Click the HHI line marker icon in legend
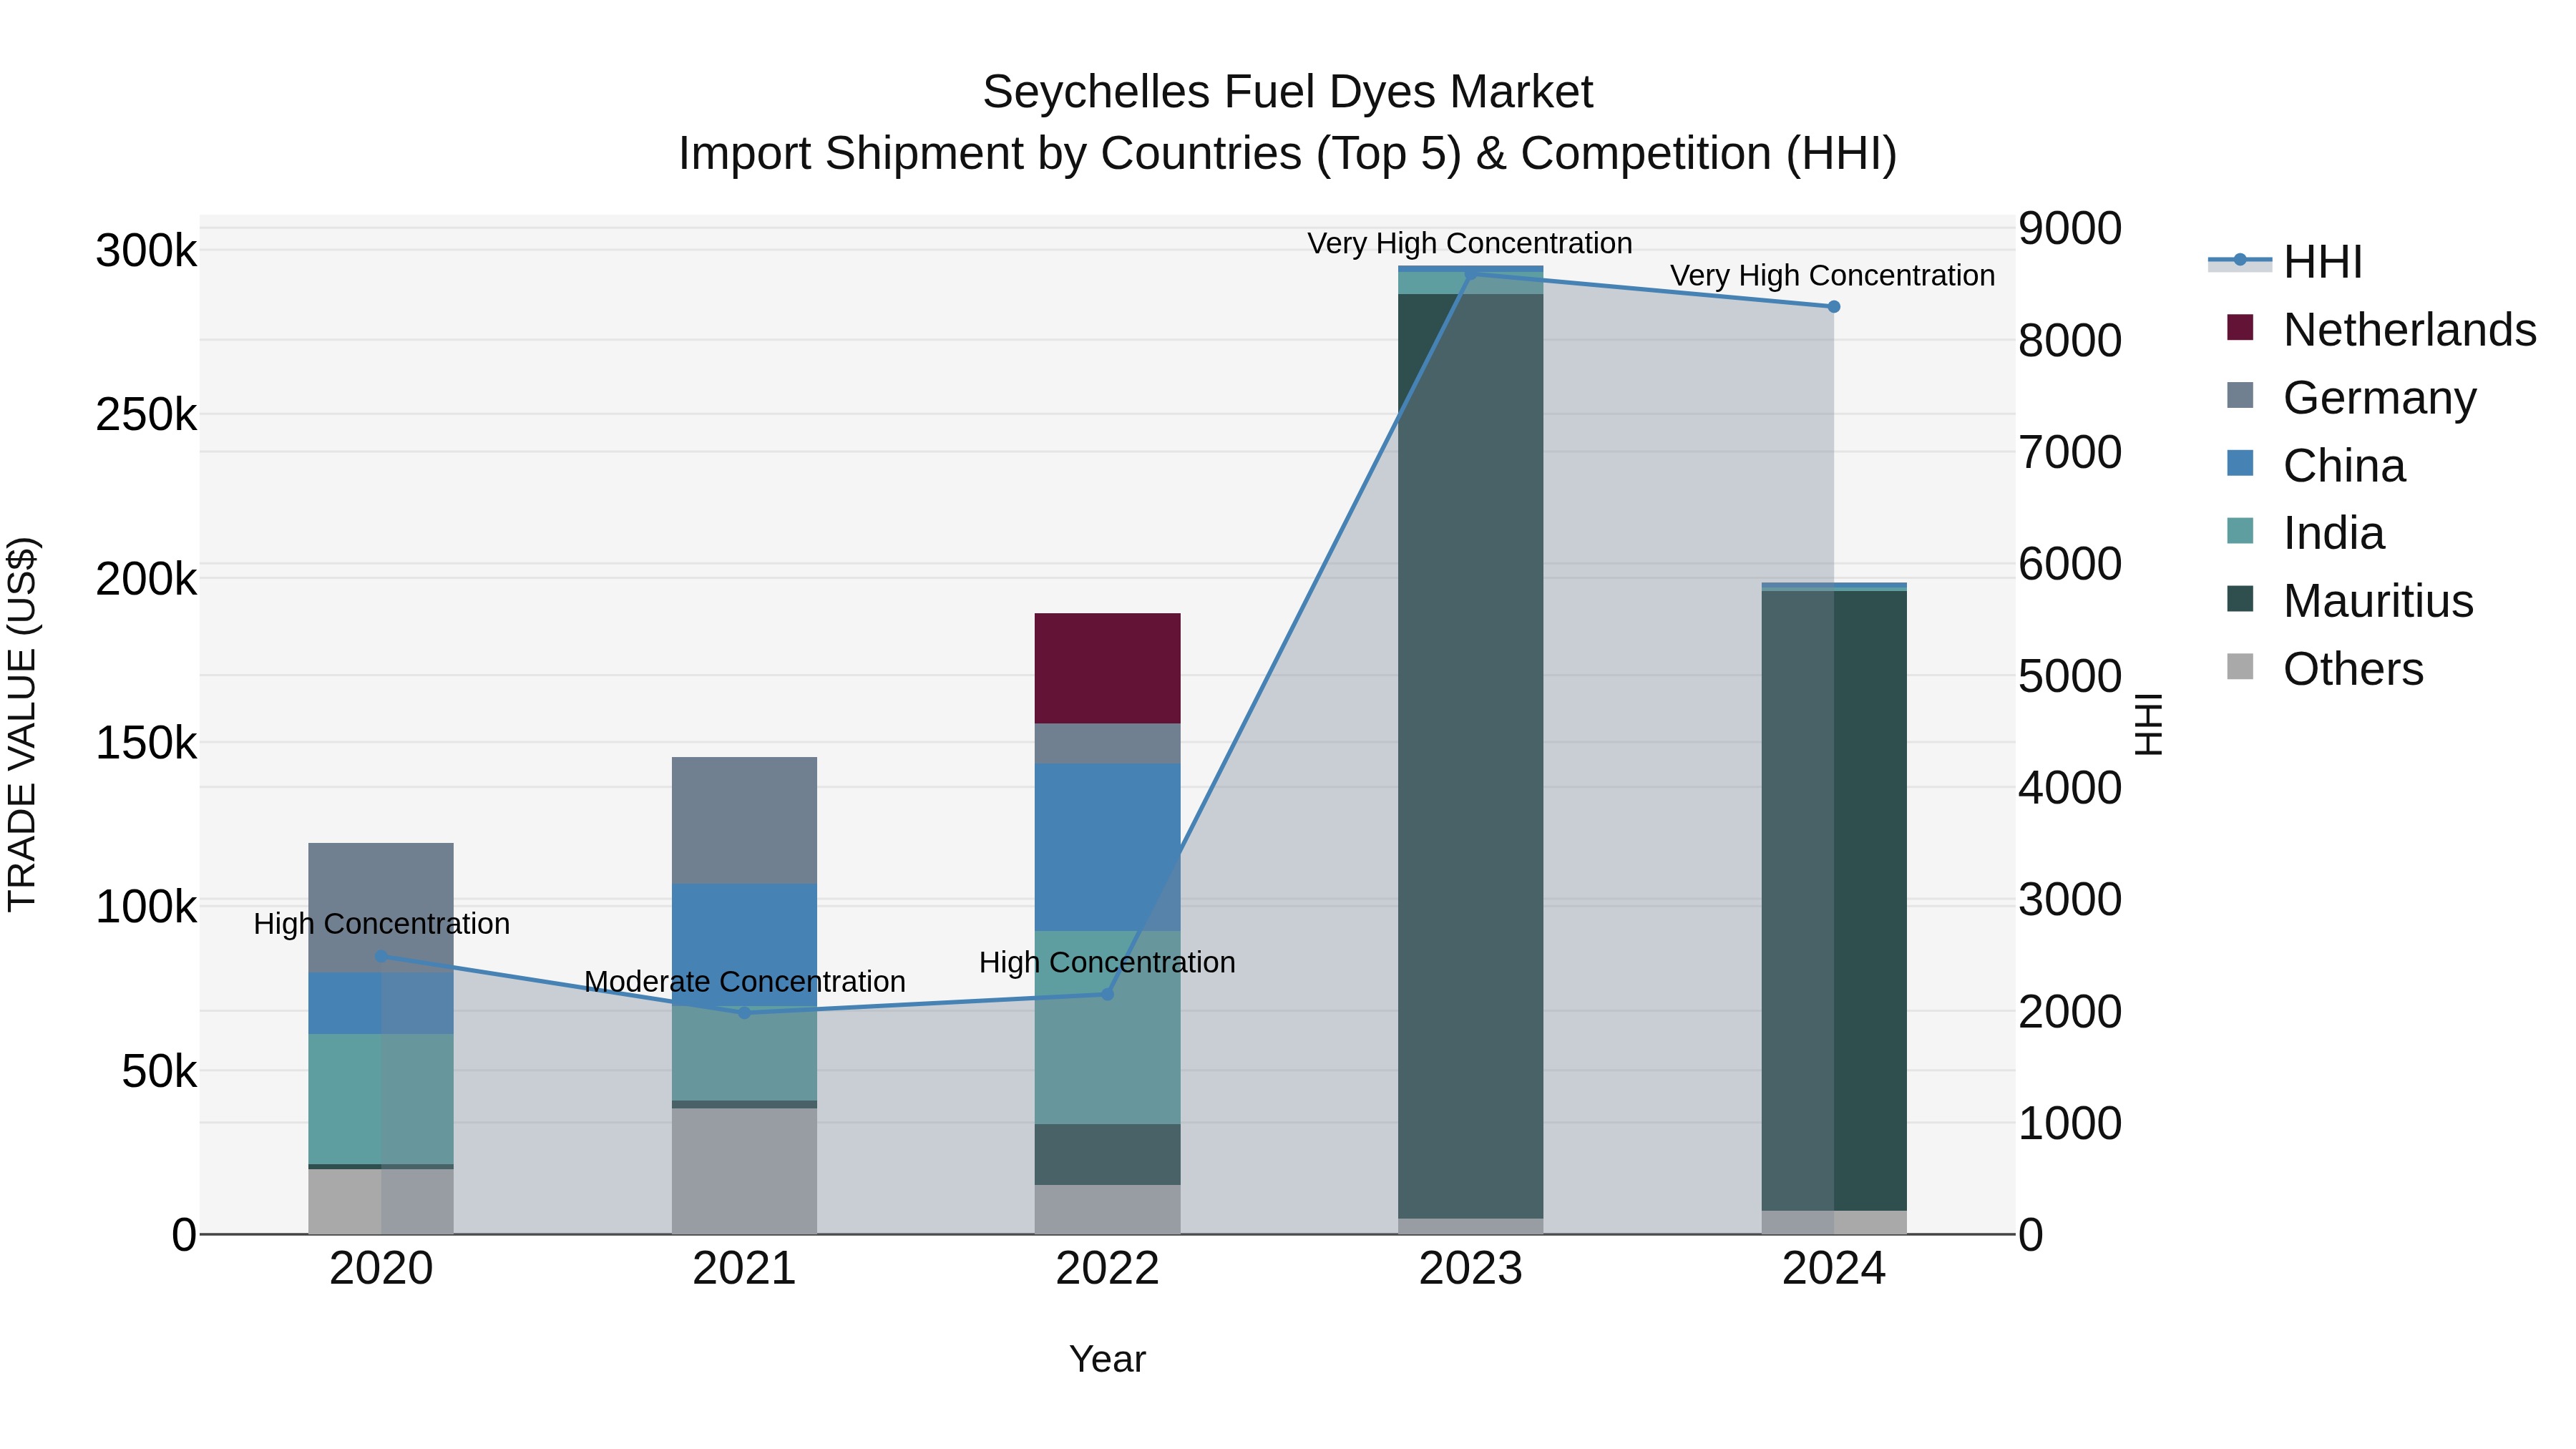The height and width of the screenshot is (1449, 2576). click(x=2240, y=261)
